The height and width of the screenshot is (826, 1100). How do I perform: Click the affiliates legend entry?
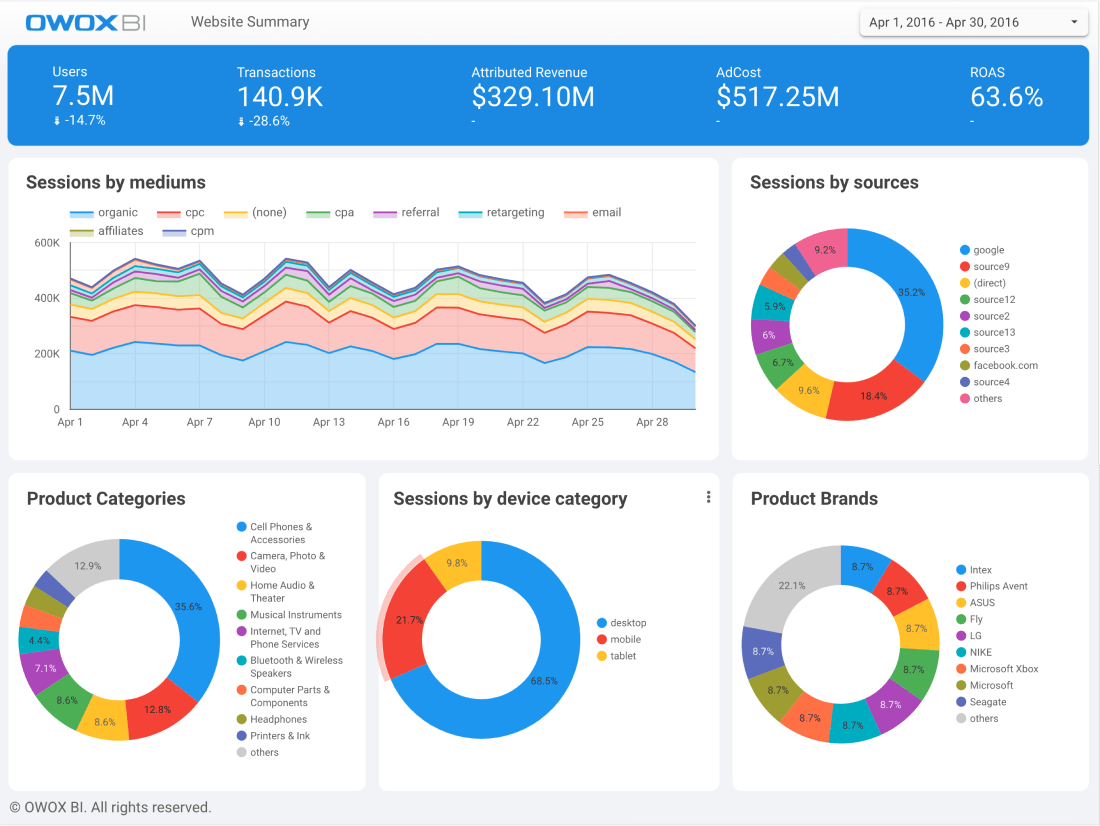107,231
